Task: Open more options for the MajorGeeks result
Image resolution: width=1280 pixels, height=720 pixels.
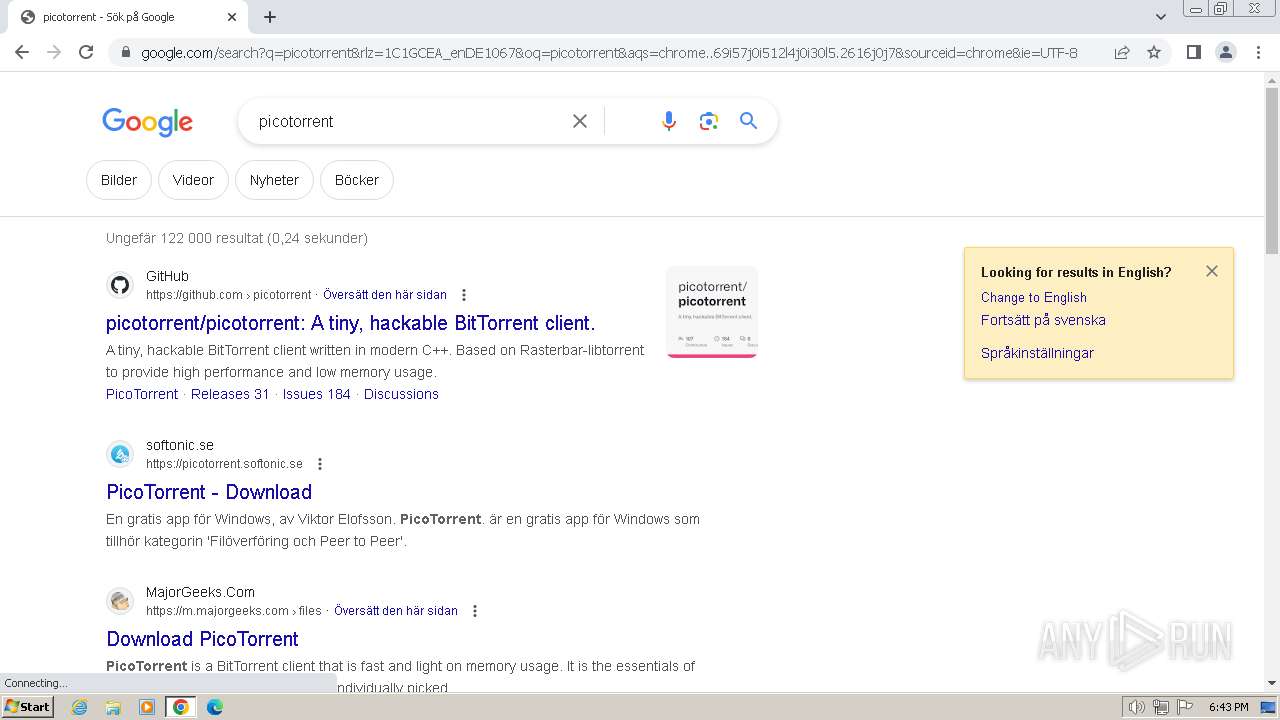Action: 475,611
